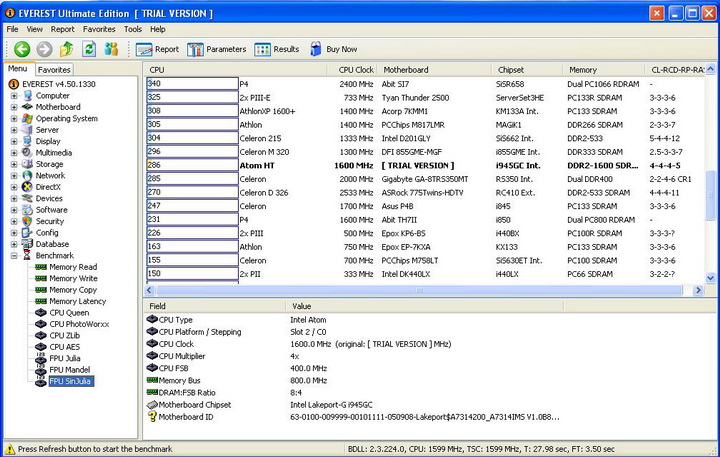The image size is (720, 457).
Task: Expand the Network tree node
Action: (14, 176)
